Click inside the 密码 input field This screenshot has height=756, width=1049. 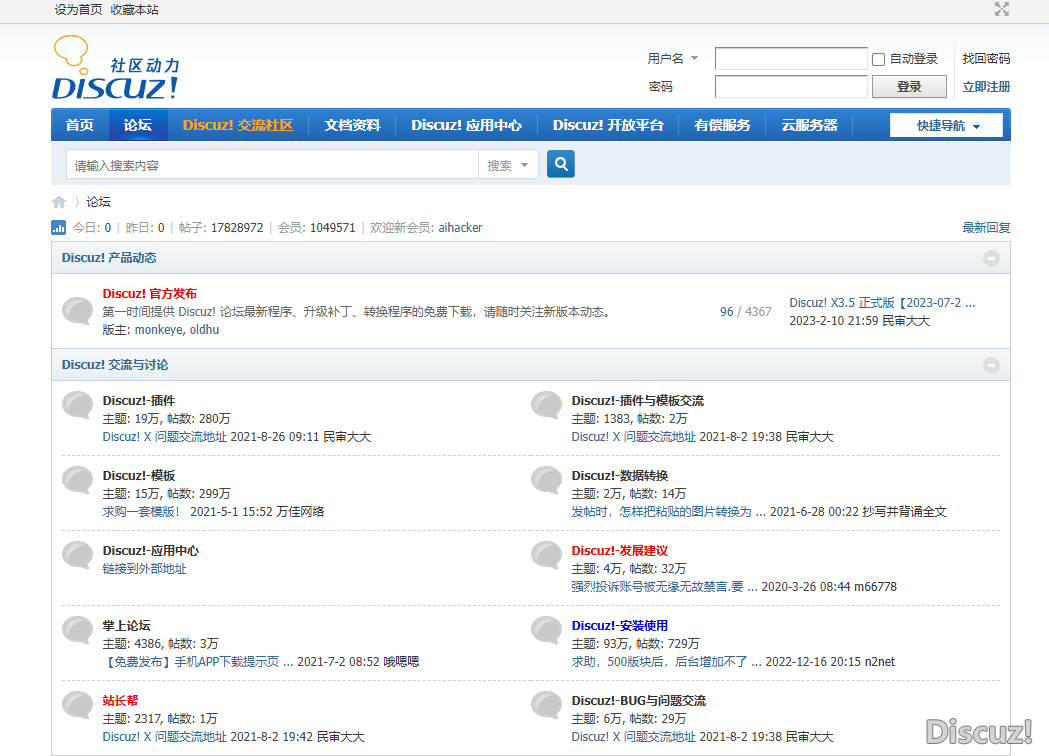(x=790, y=87)
